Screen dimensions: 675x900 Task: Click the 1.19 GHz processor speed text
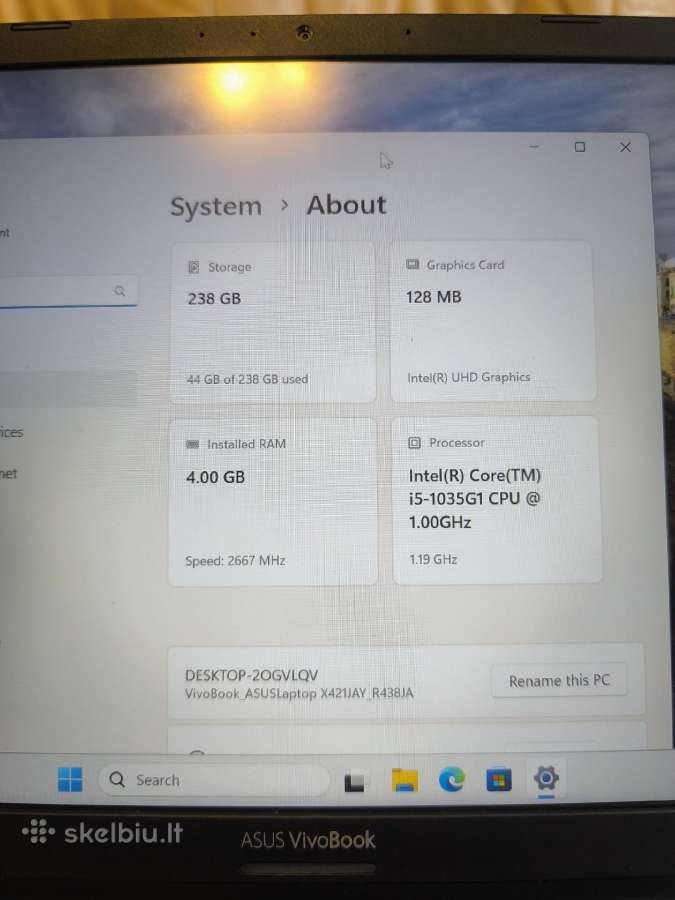(433, 559)
